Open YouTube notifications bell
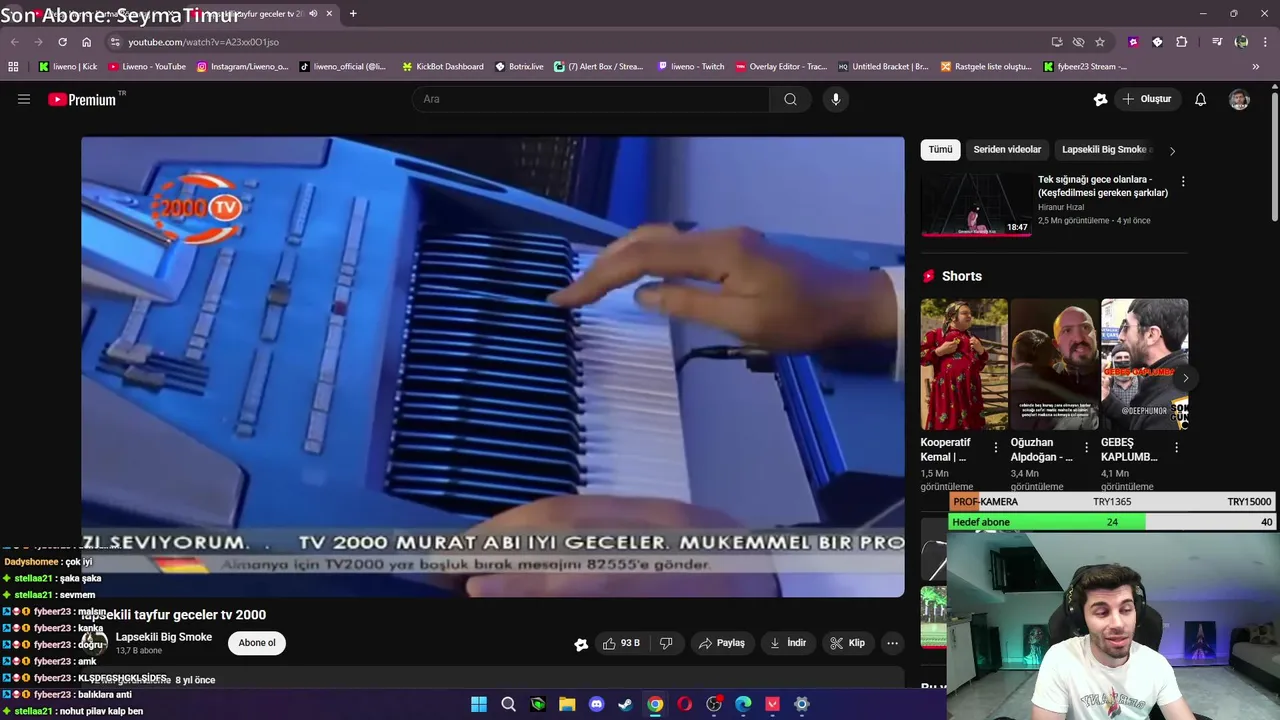 (1200, 99)
